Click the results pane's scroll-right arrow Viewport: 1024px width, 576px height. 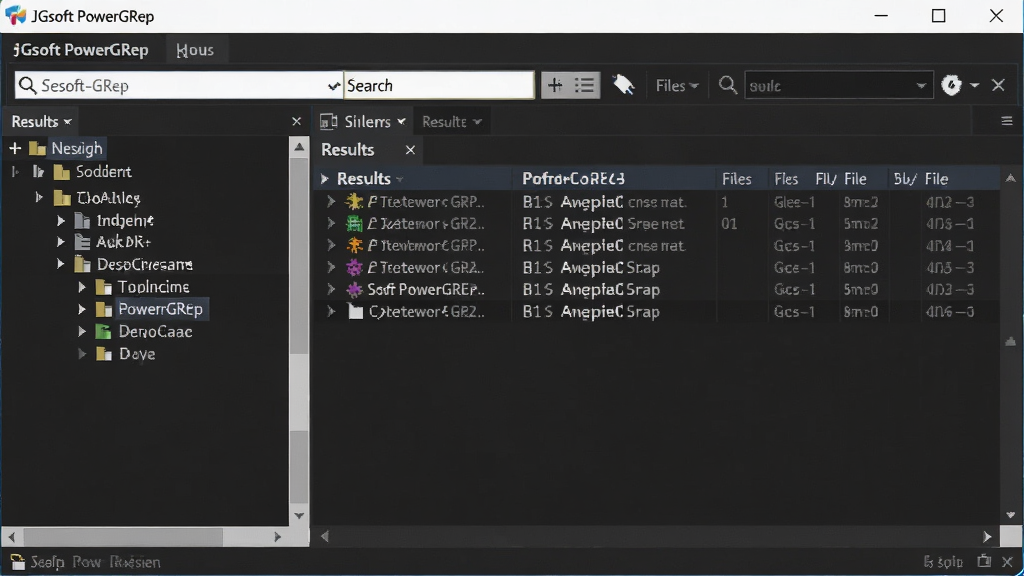[x=987, y=537]
